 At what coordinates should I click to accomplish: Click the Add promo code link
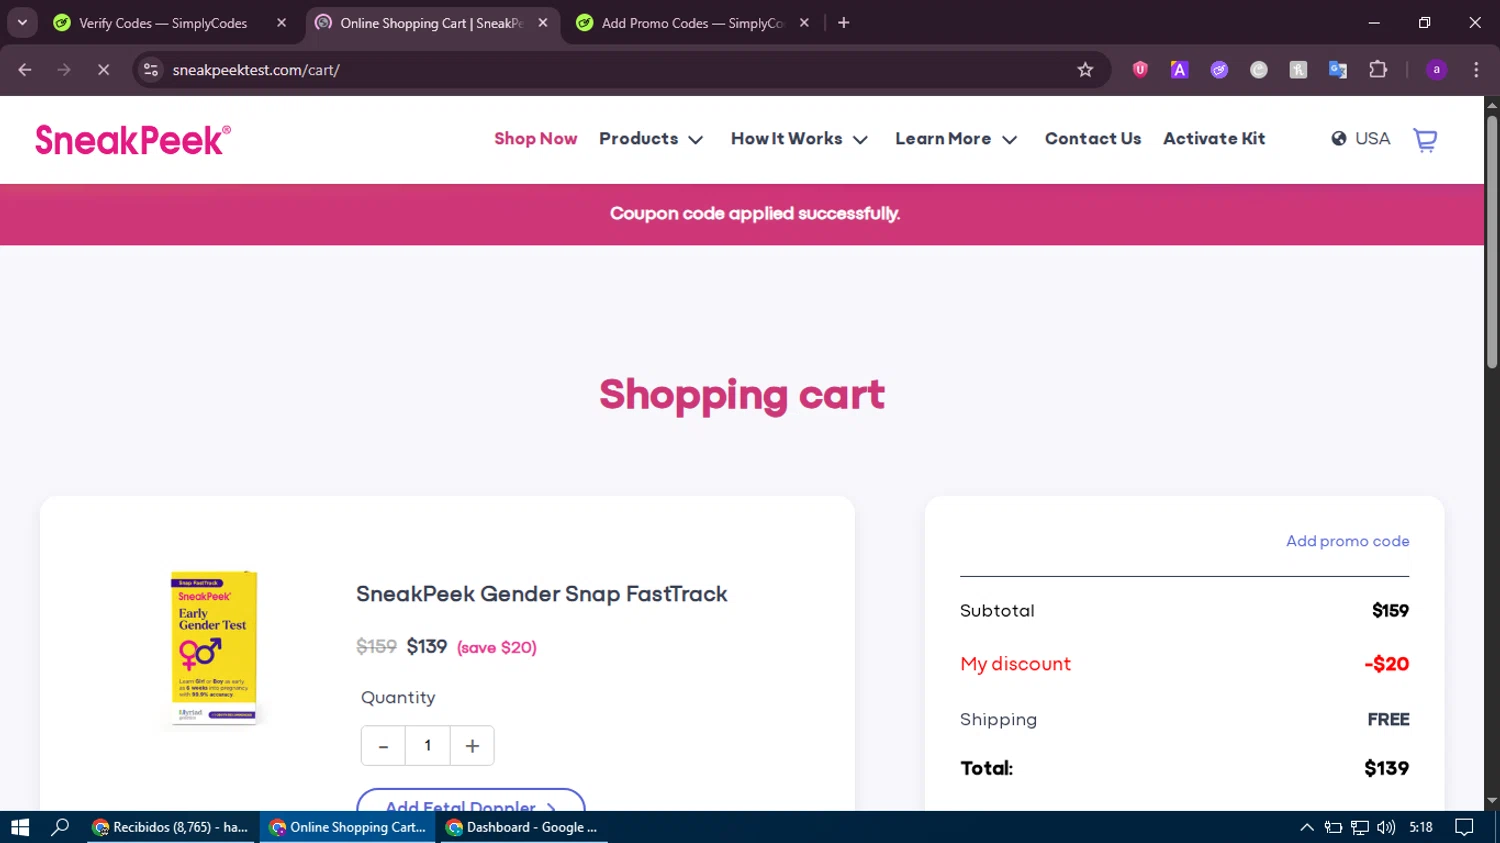tap(1348, 541)
